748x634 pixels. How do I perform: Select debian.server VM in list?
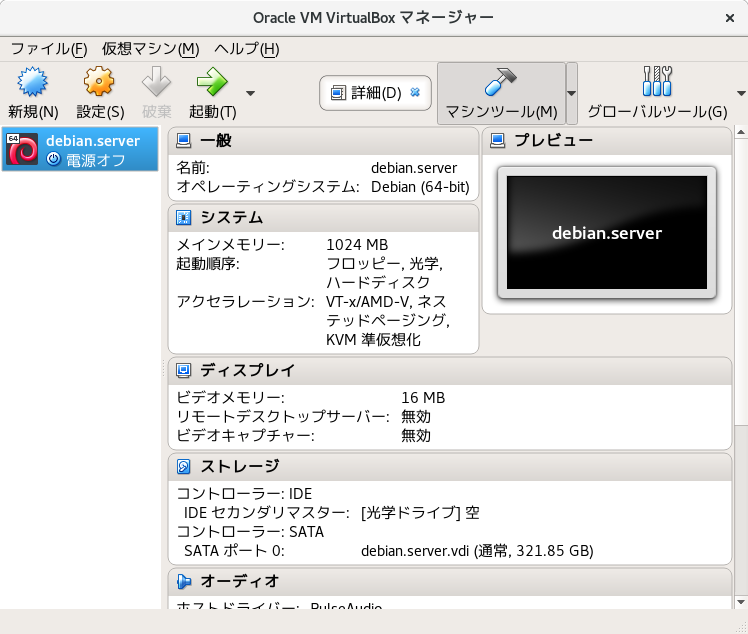tap(80, 149)
